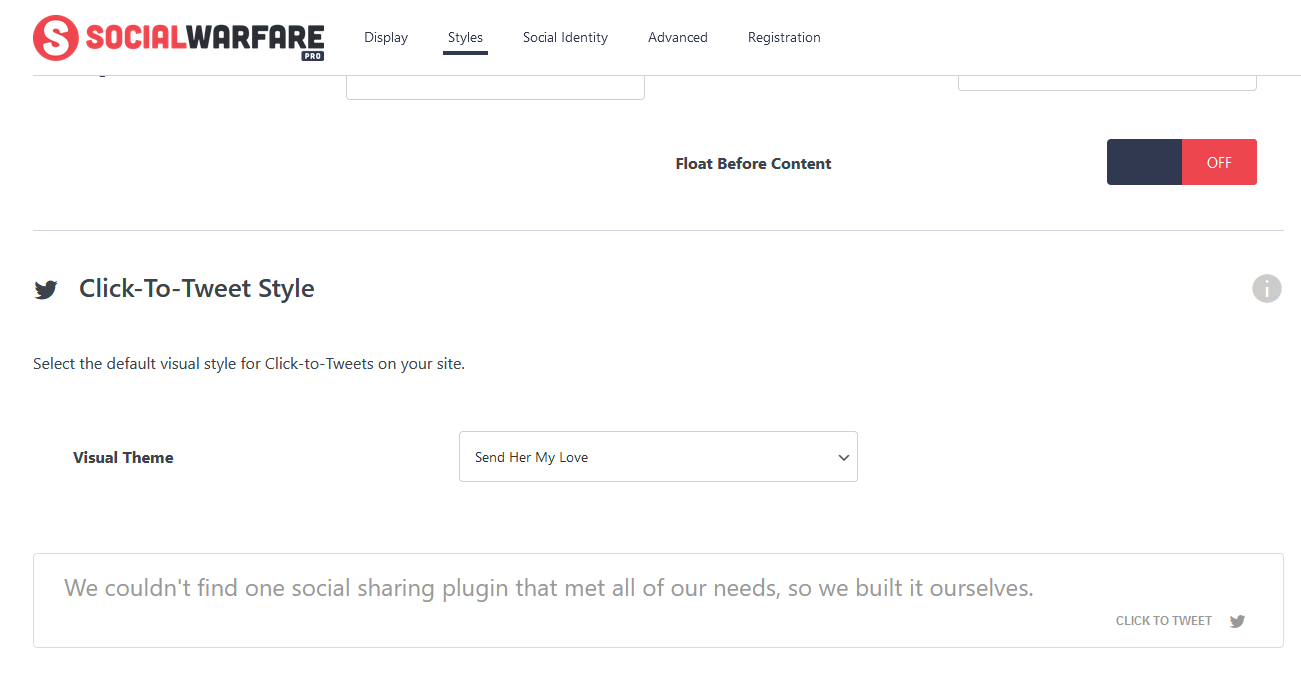The image size is (1301, 682).
Task: Open the Social Identity tab
Action: [x=565, y=37]
